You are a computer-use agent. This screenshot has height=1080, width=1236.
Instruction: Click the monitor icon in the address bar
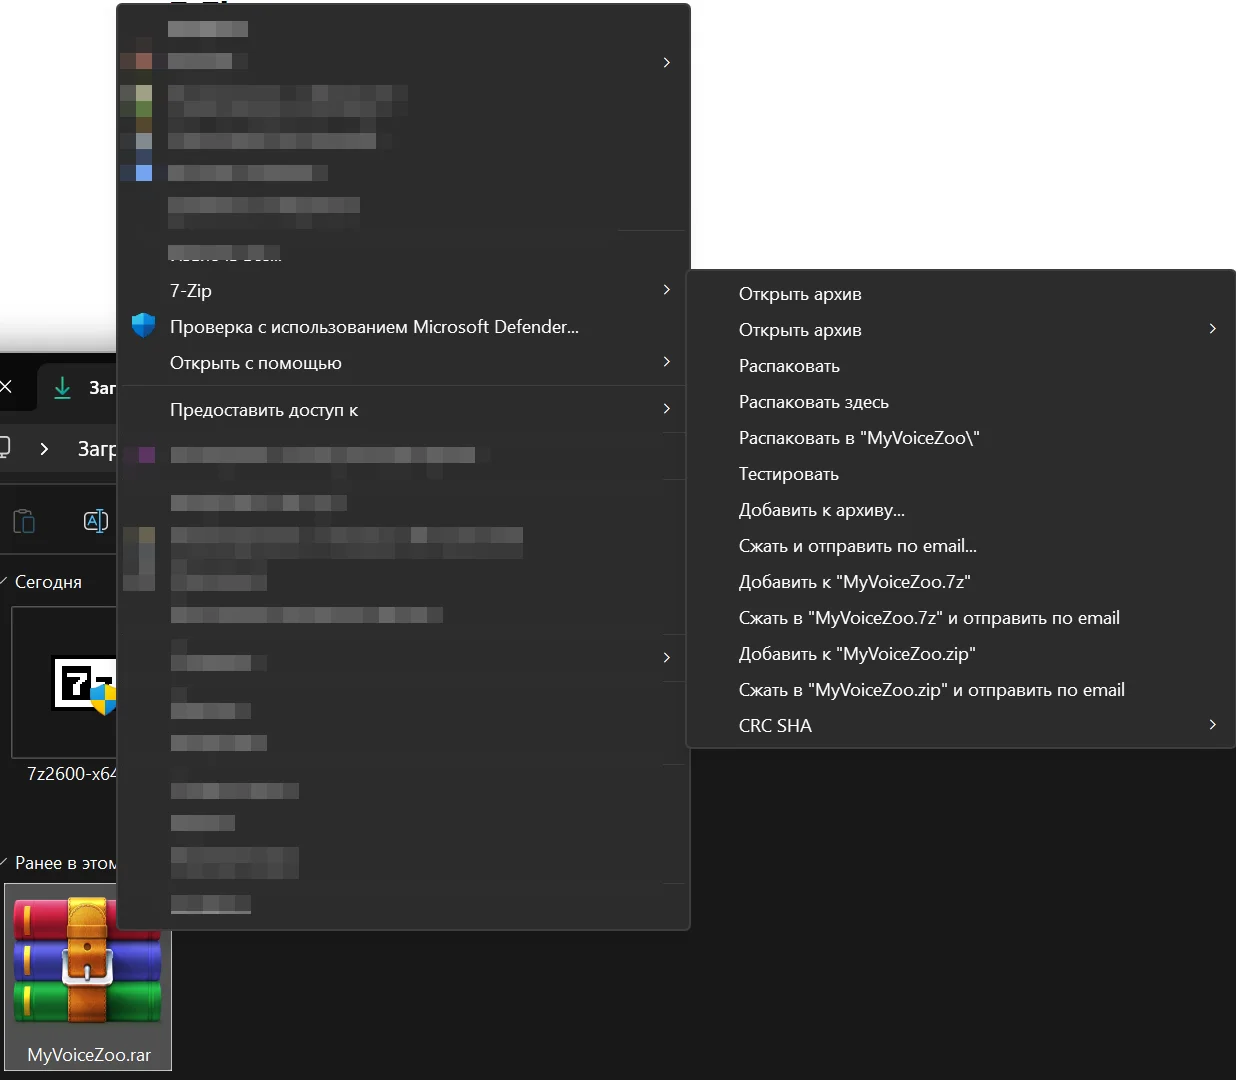tap(5, 449)
